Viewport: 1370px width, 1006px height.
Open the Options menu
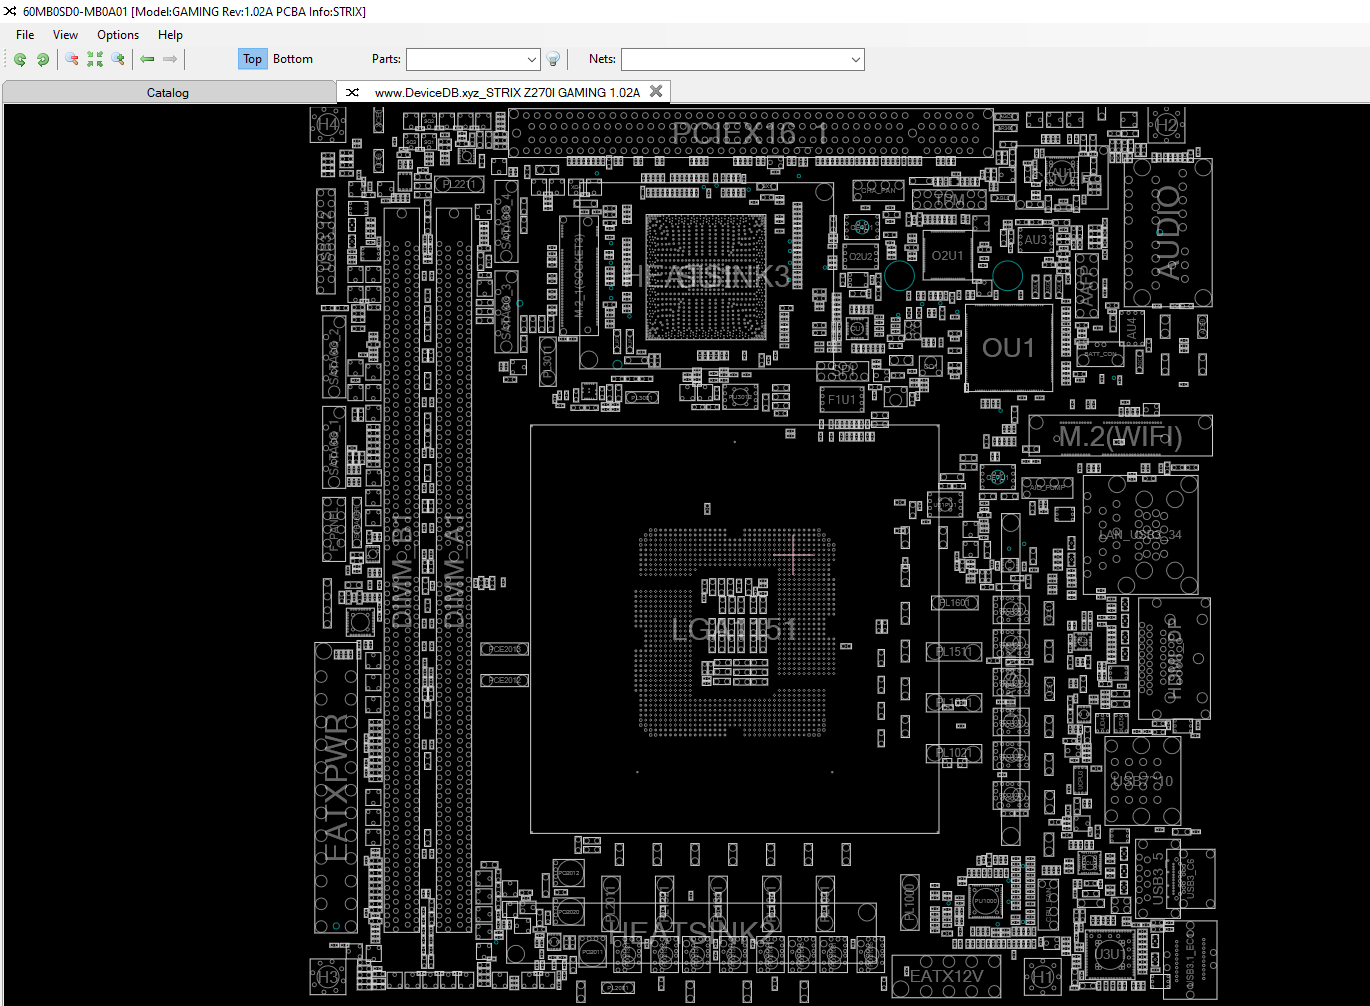(x=118, y=35)
